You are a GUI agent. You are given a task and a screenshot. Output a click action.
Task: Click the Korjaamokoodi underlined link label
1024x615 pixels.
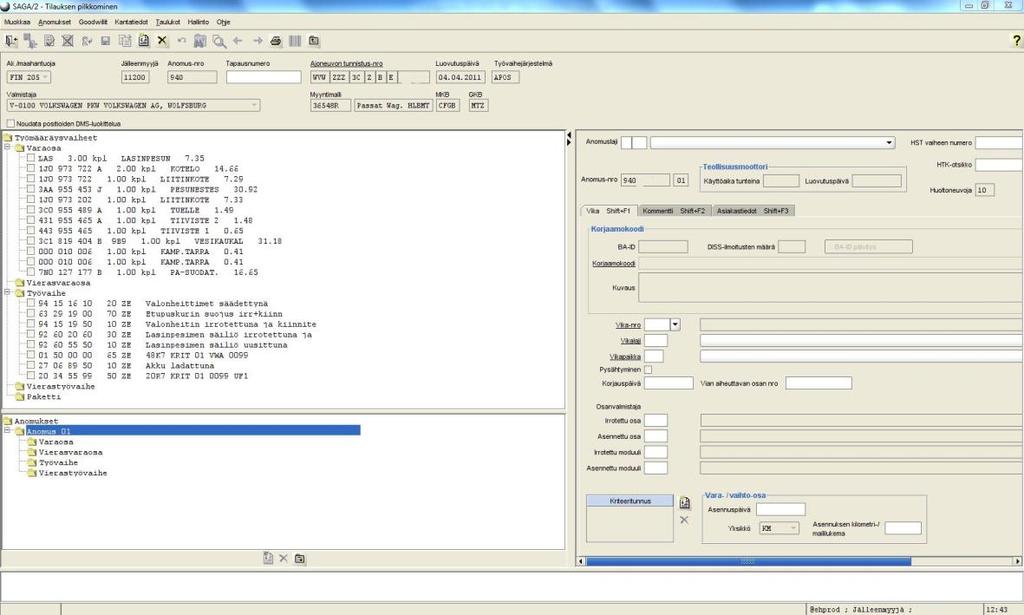pos(614,264)
